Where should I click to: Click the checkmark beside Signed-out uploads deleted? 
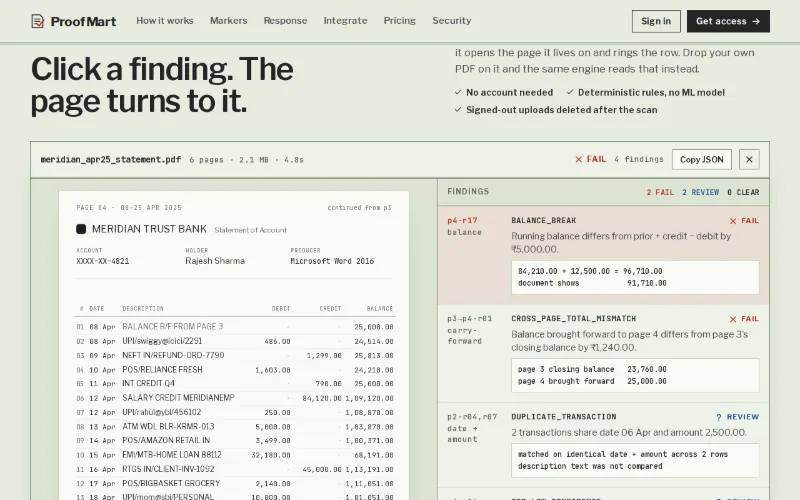click(458, 110)
